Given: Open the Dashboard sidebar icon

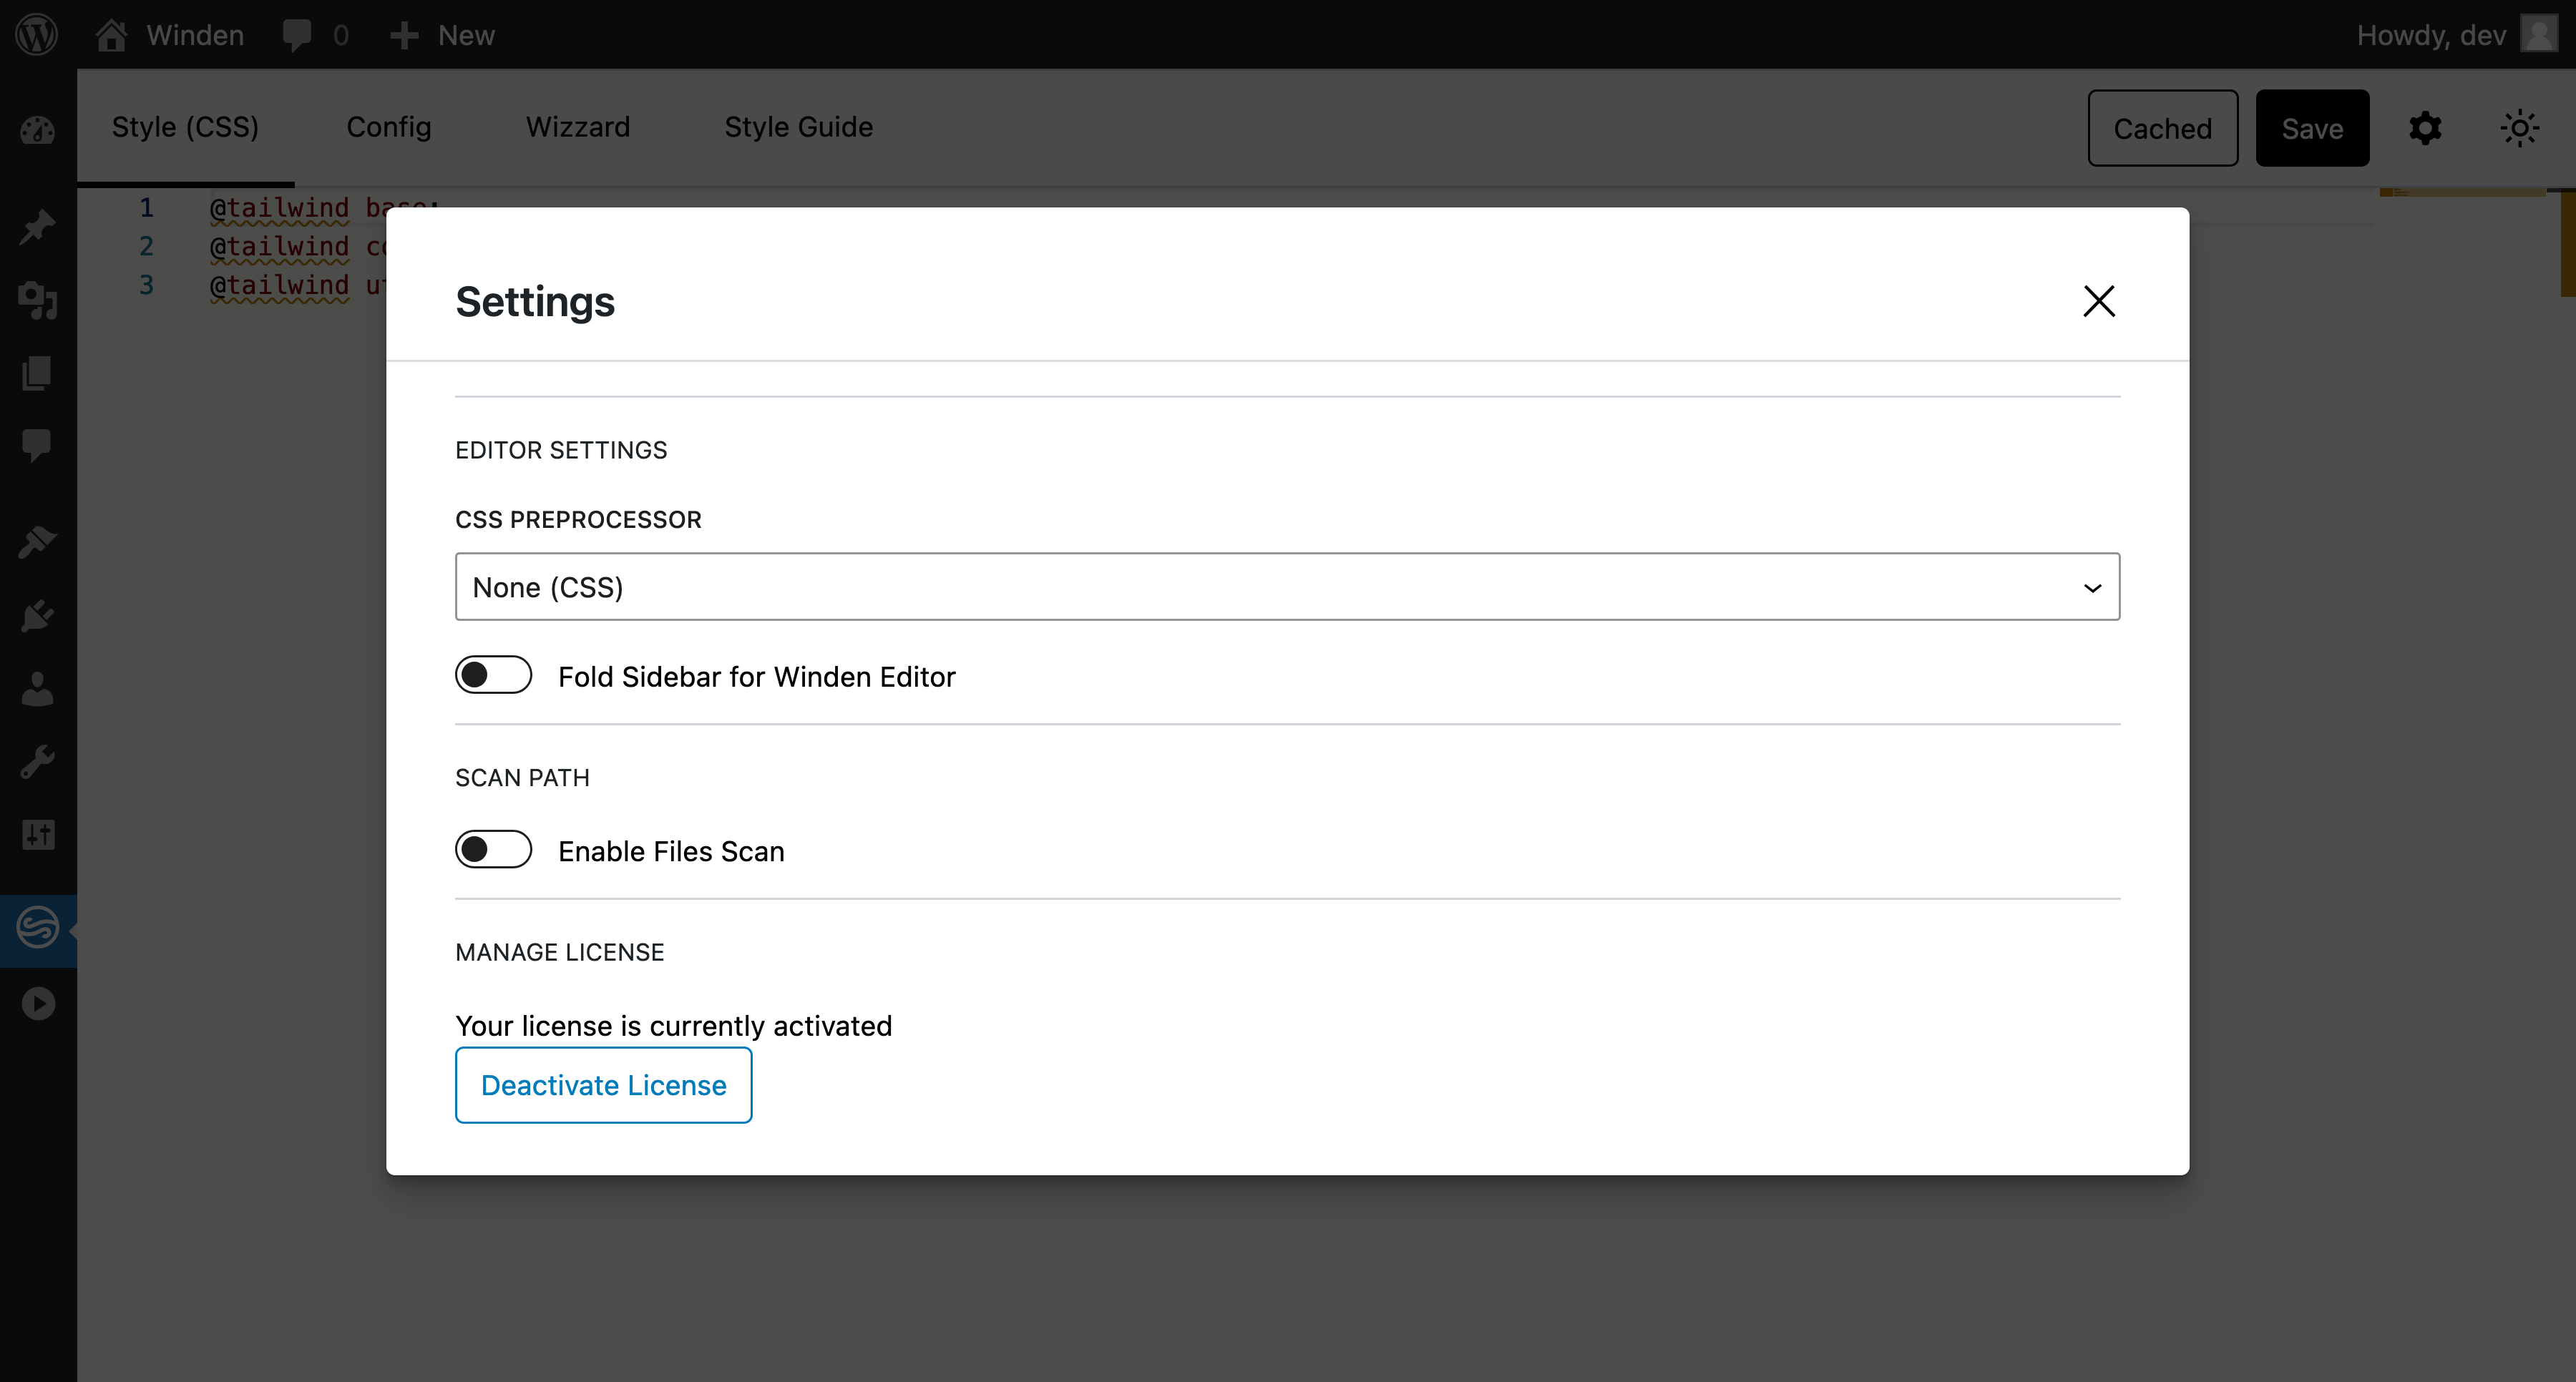Looking at the screenshot, I should pyautogui.click(x=38, y=131).
